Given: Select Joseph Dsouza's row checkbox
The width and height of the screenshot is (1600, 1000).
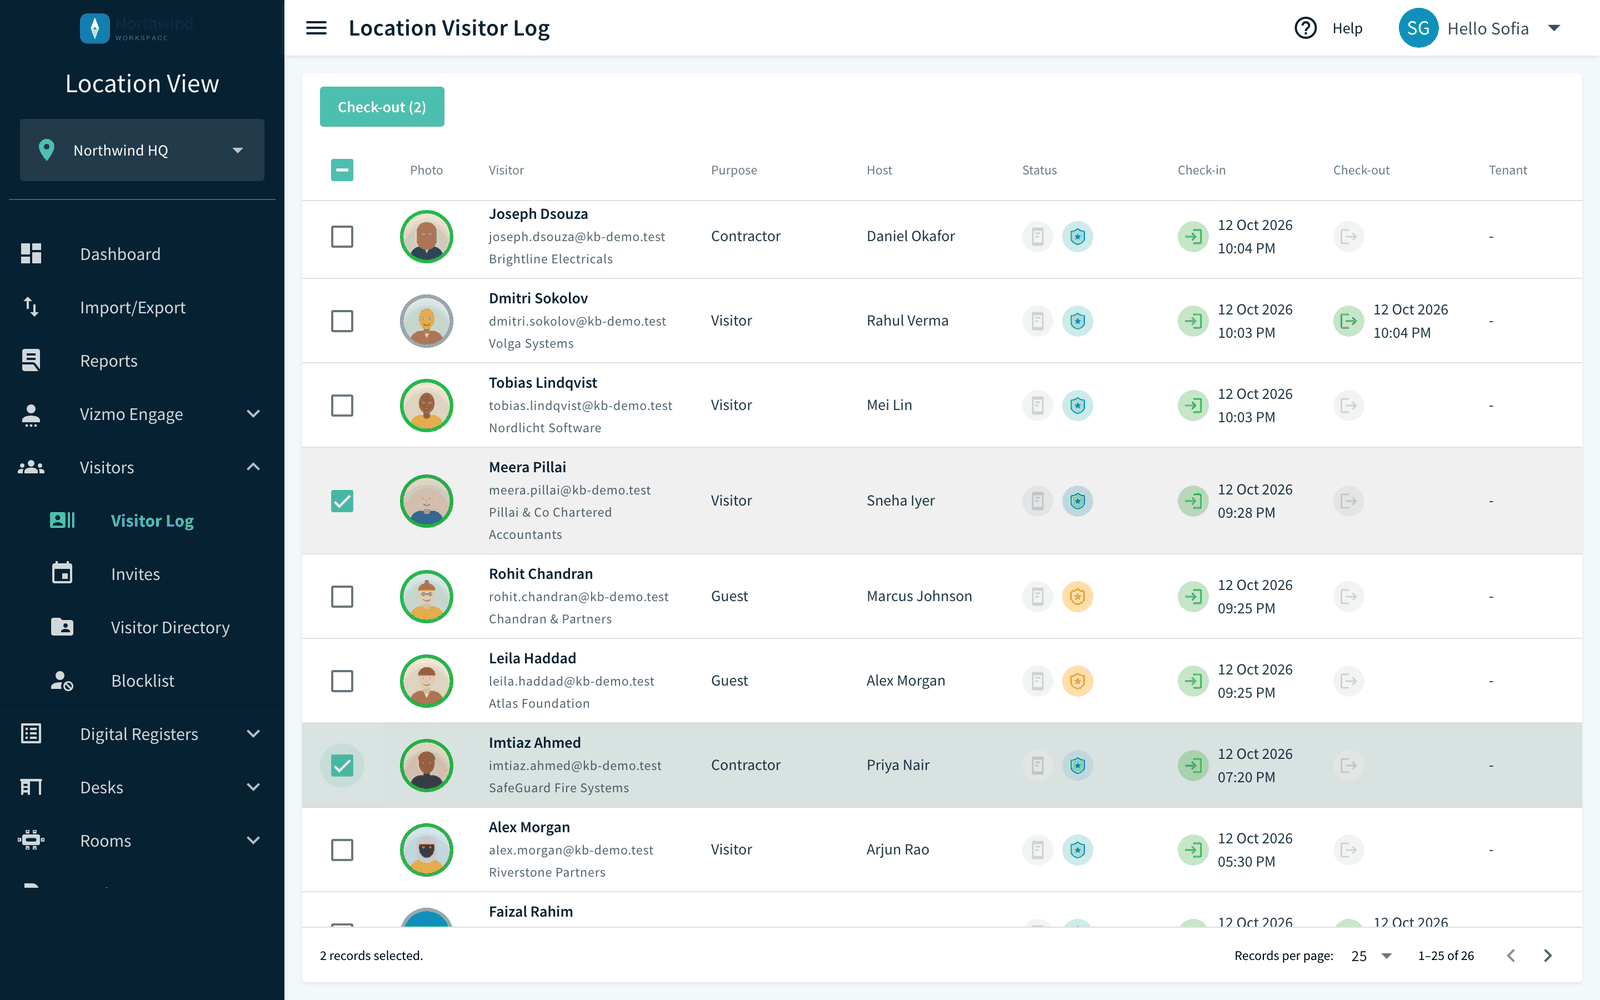Looking at the screenshot, I should 342,237.
